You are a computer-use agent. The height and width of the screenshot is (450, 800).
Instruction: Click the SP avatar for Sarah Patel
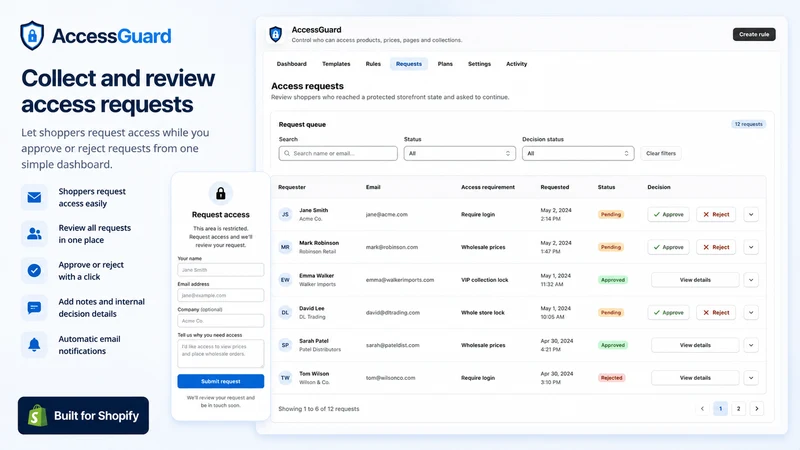[285, 345]
